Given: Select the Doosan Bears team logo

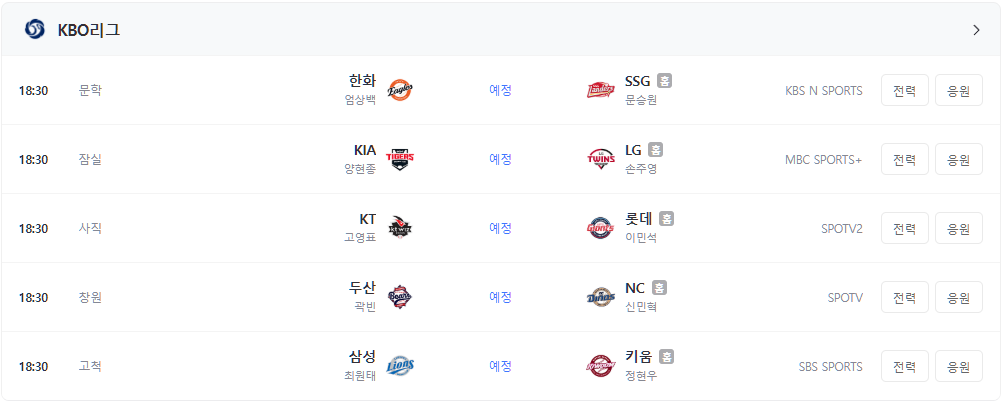Looking at the screenshot, I should click(399, 297).
